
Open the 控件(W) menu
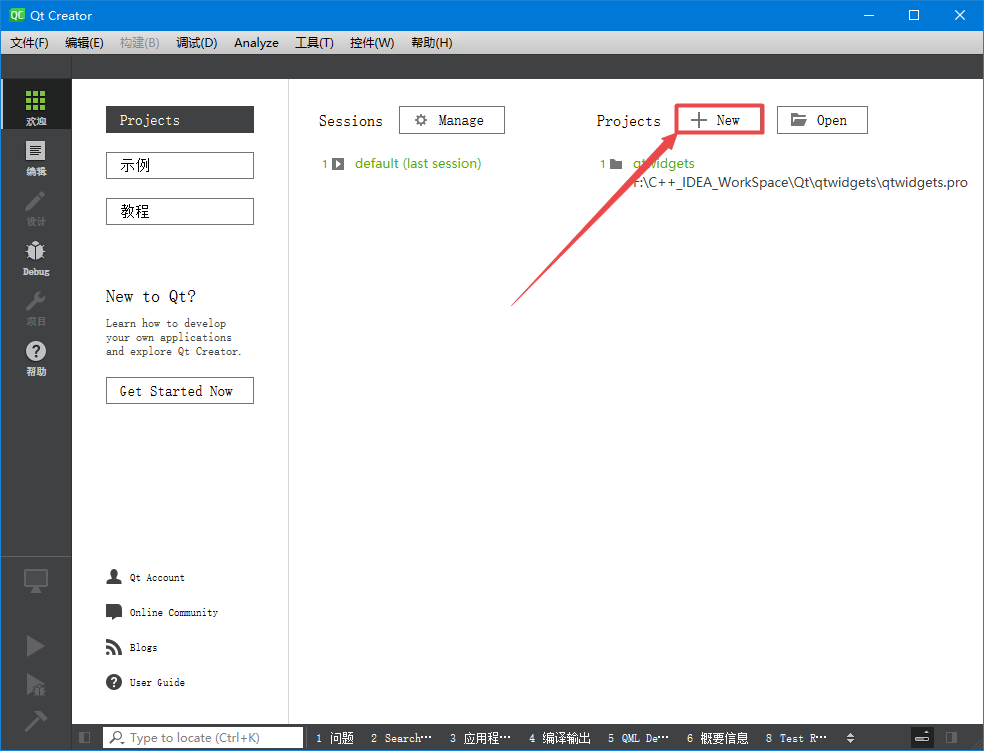pyautogui.click(x=372, y=43)
